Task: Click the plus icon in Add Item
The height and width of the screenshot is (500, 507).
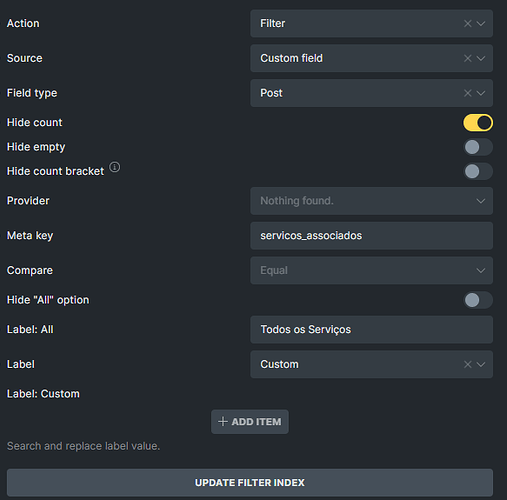Action: point(223,422)
